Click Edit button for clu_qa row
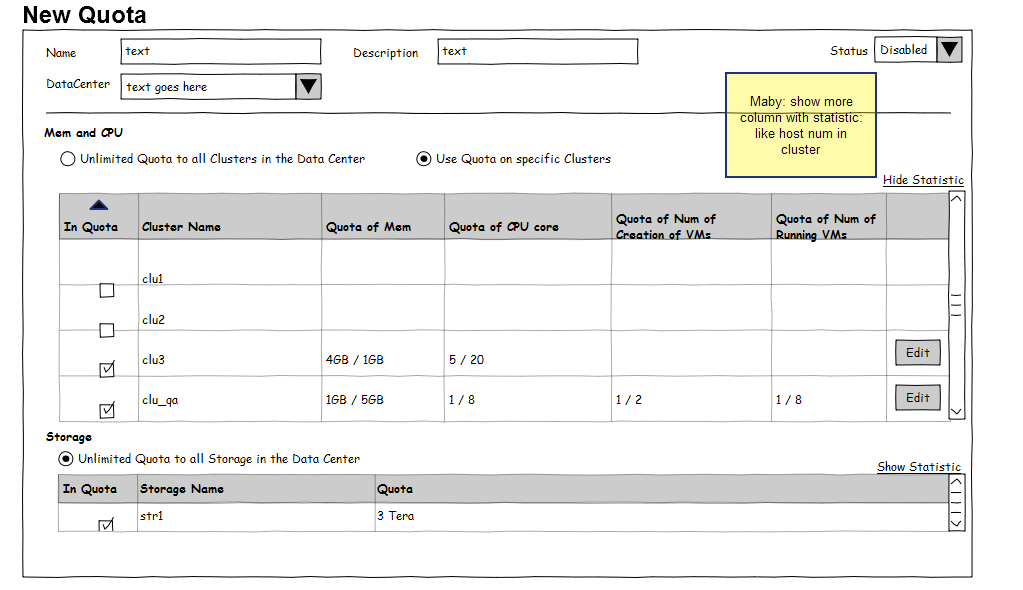This screenshot has height=590, width=1023. click(x=917, y=398)
